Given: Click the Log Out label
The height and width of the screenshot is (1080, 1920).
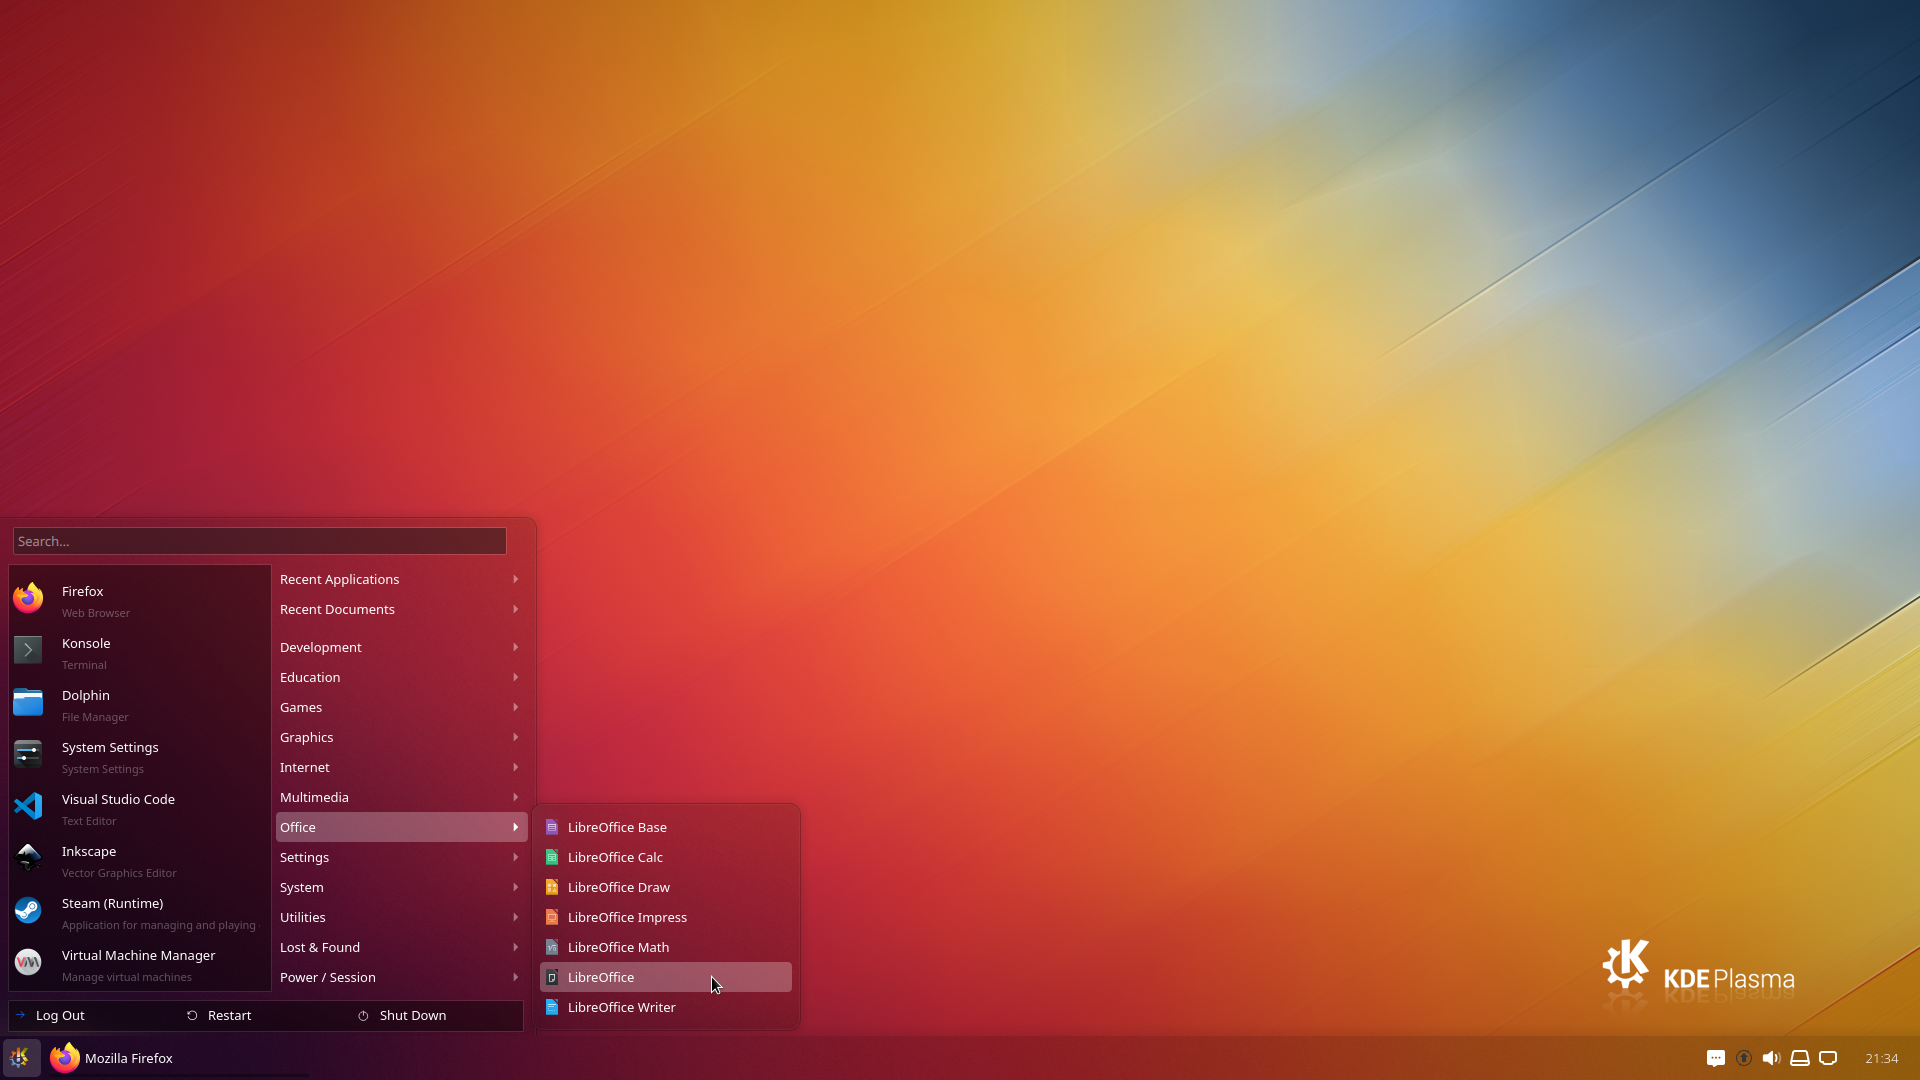Looking at the screenshot, I should click(60, 1015).
